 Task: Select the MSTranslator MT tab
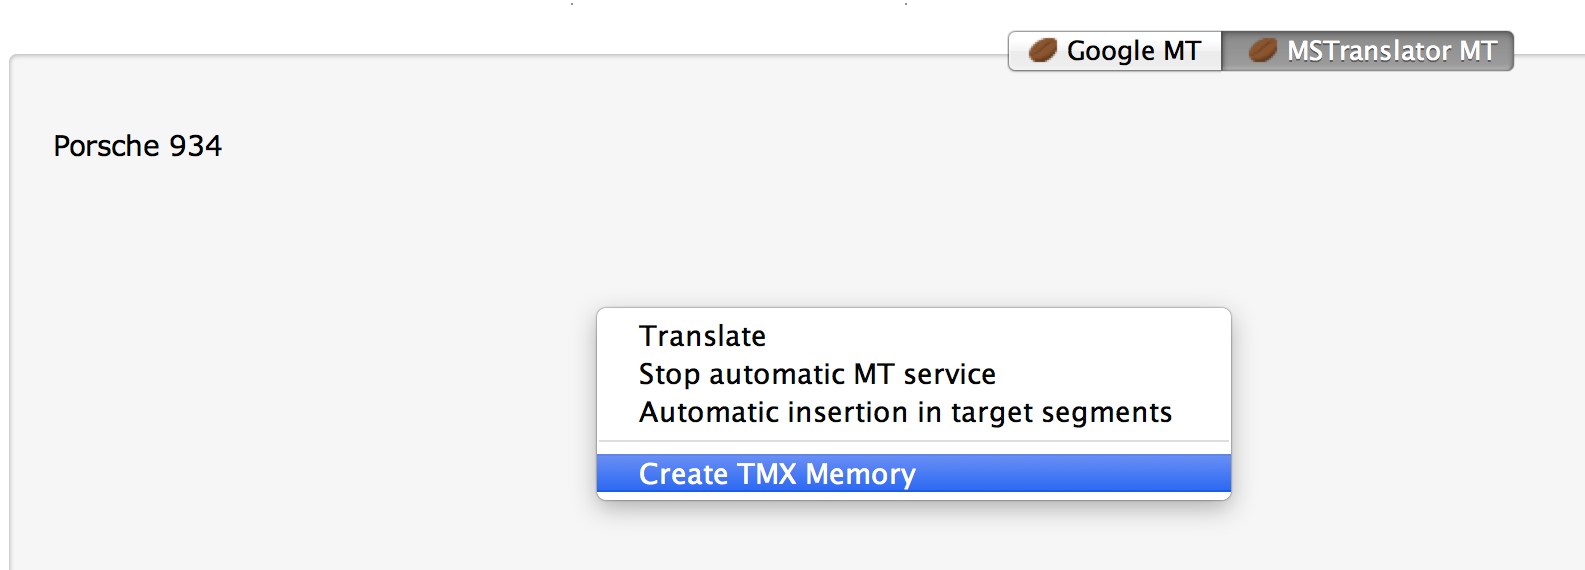pyautogui.click(x=1368, y=51)
